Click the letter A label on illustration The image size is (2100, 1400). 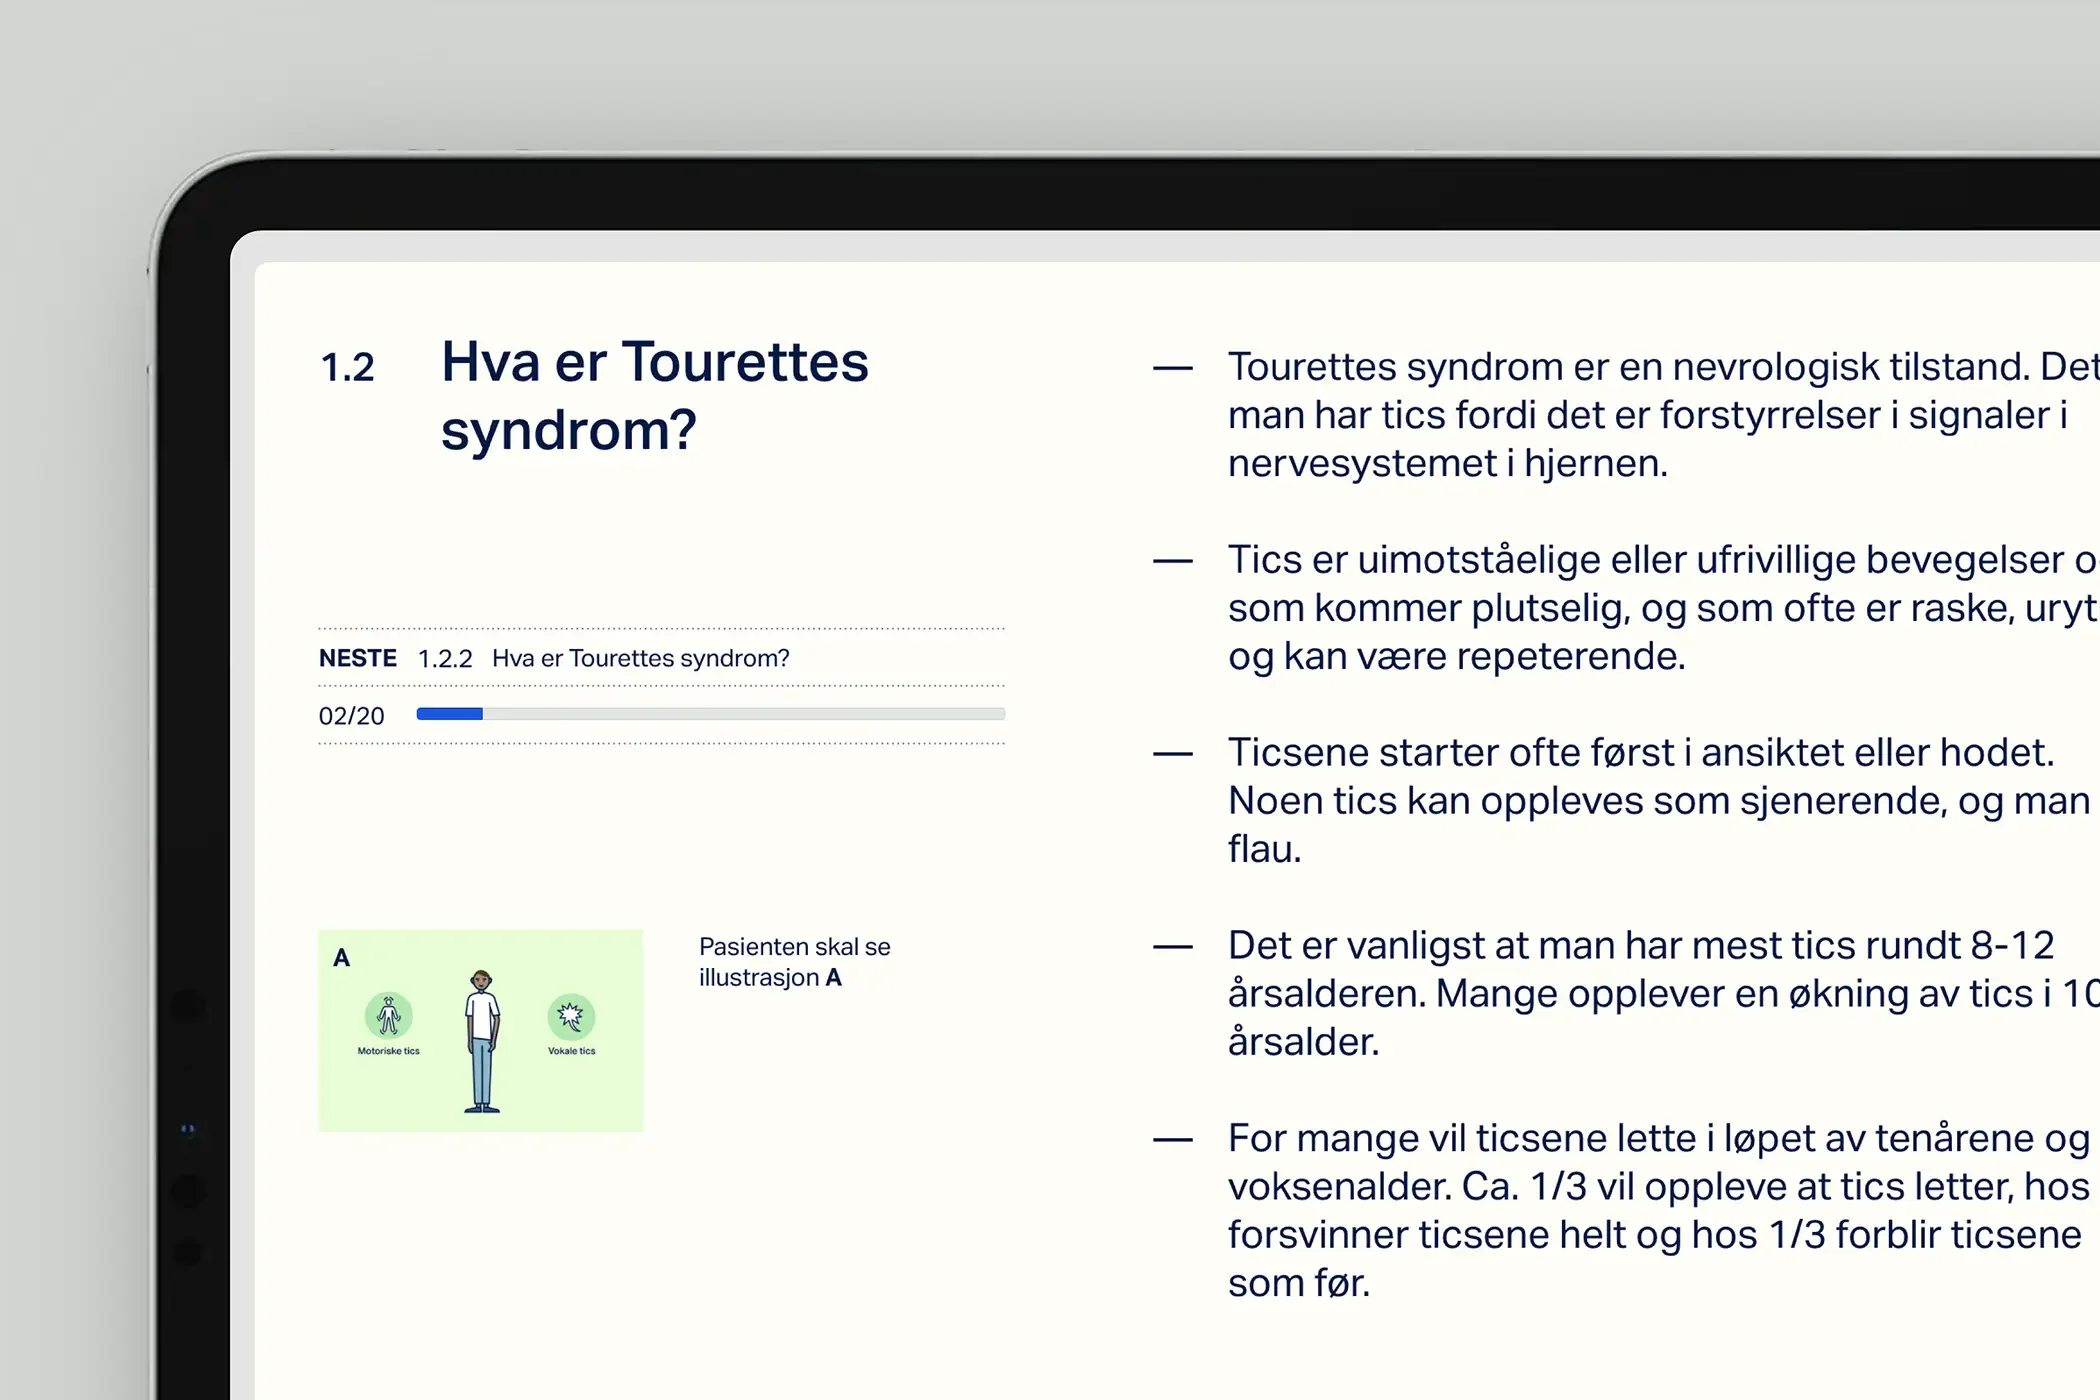[x=342, y=958]
